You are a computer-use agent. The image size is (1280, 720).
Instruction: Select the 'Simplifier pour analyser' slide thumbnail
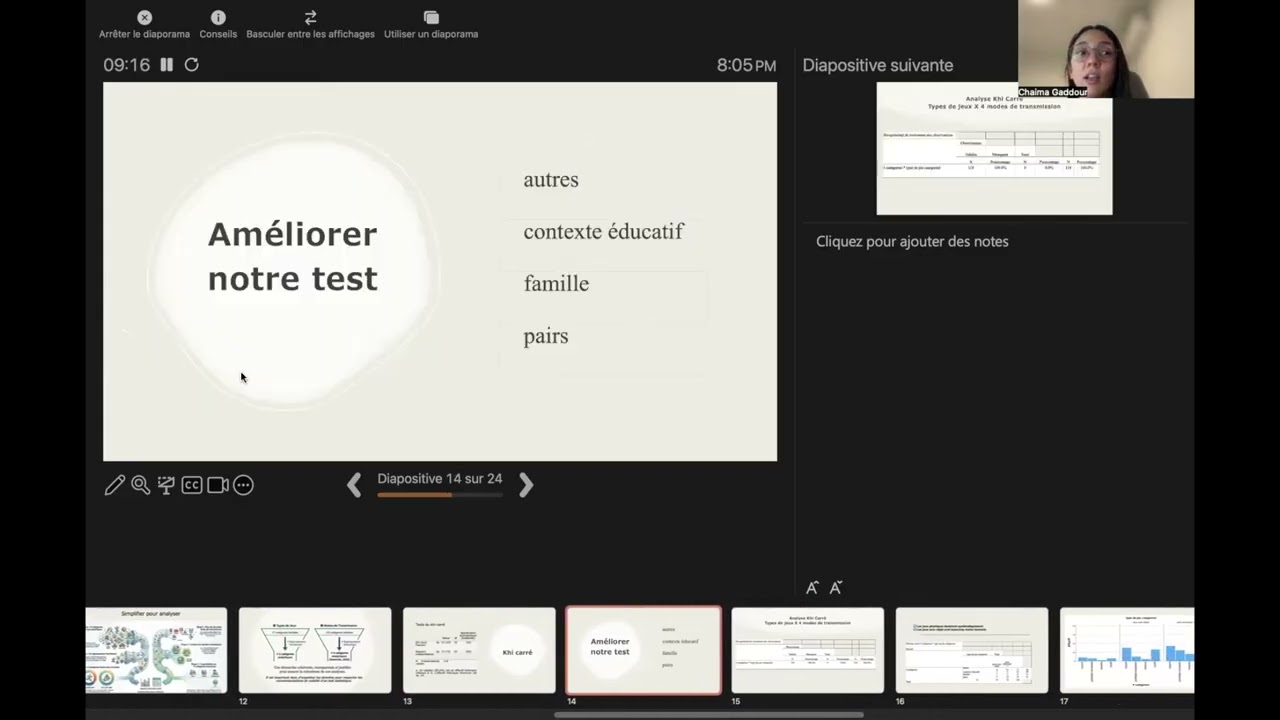[156, 650]
